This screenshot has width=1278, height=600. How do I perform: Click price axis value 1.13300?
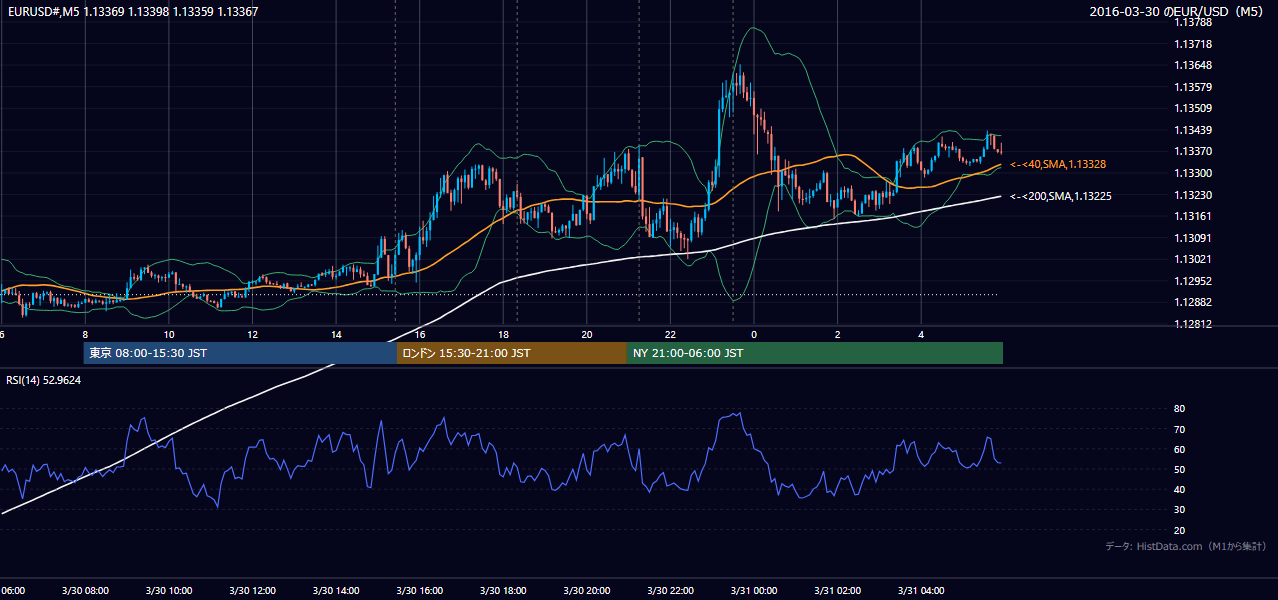pyautogui.click(x=1194, y=173)
